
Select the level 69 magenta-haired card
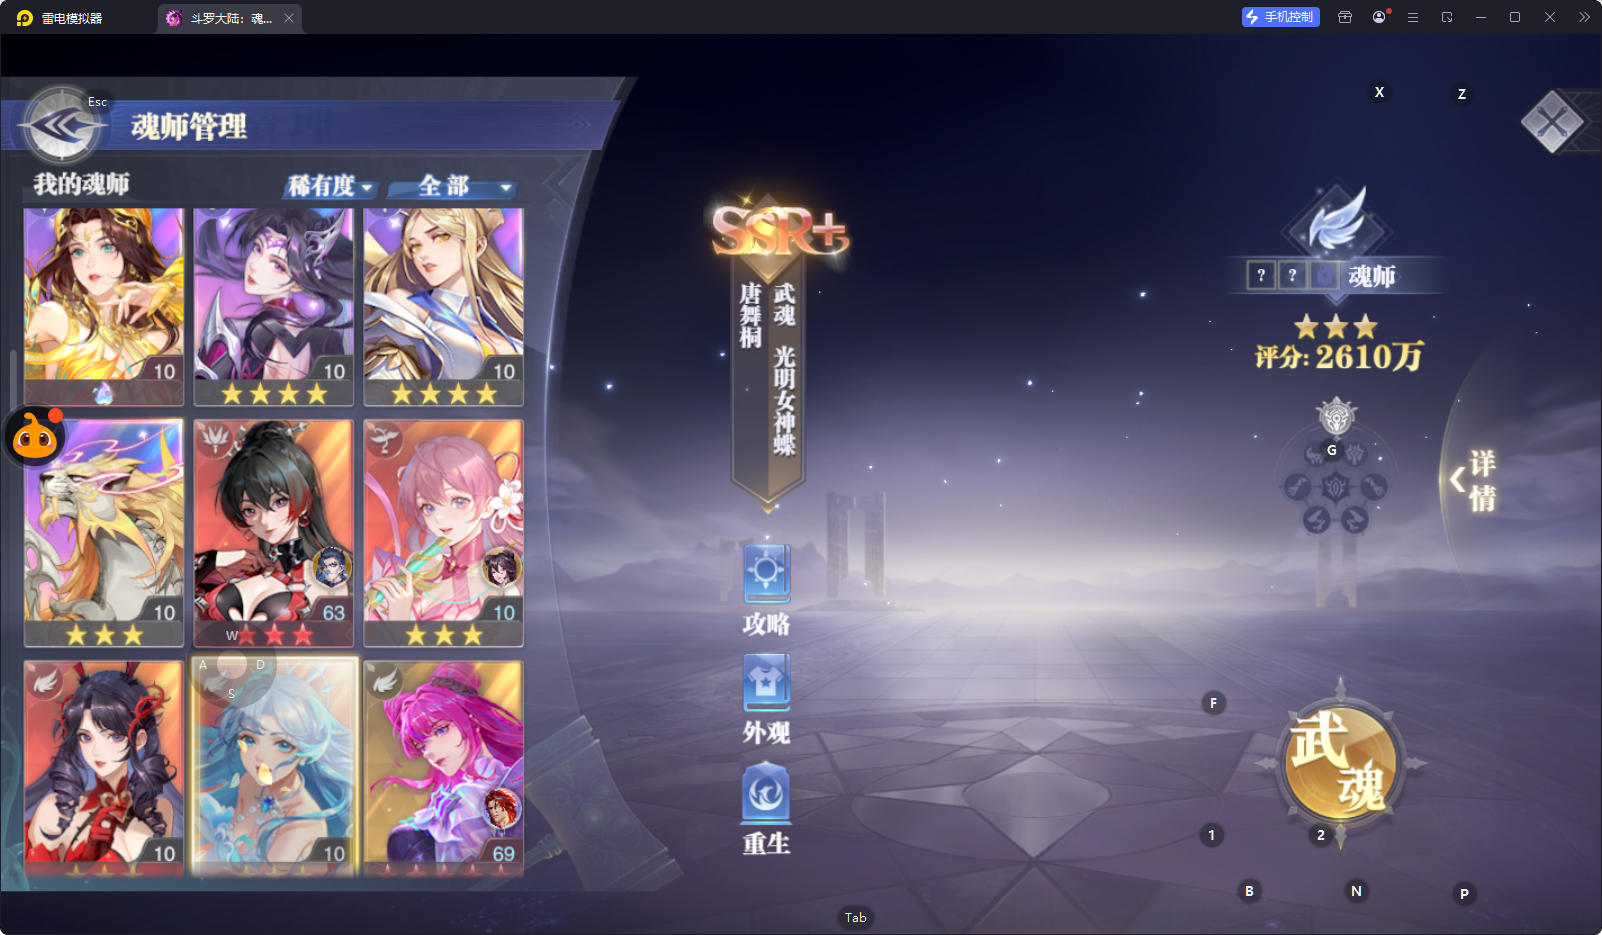[x=444, y=767]
